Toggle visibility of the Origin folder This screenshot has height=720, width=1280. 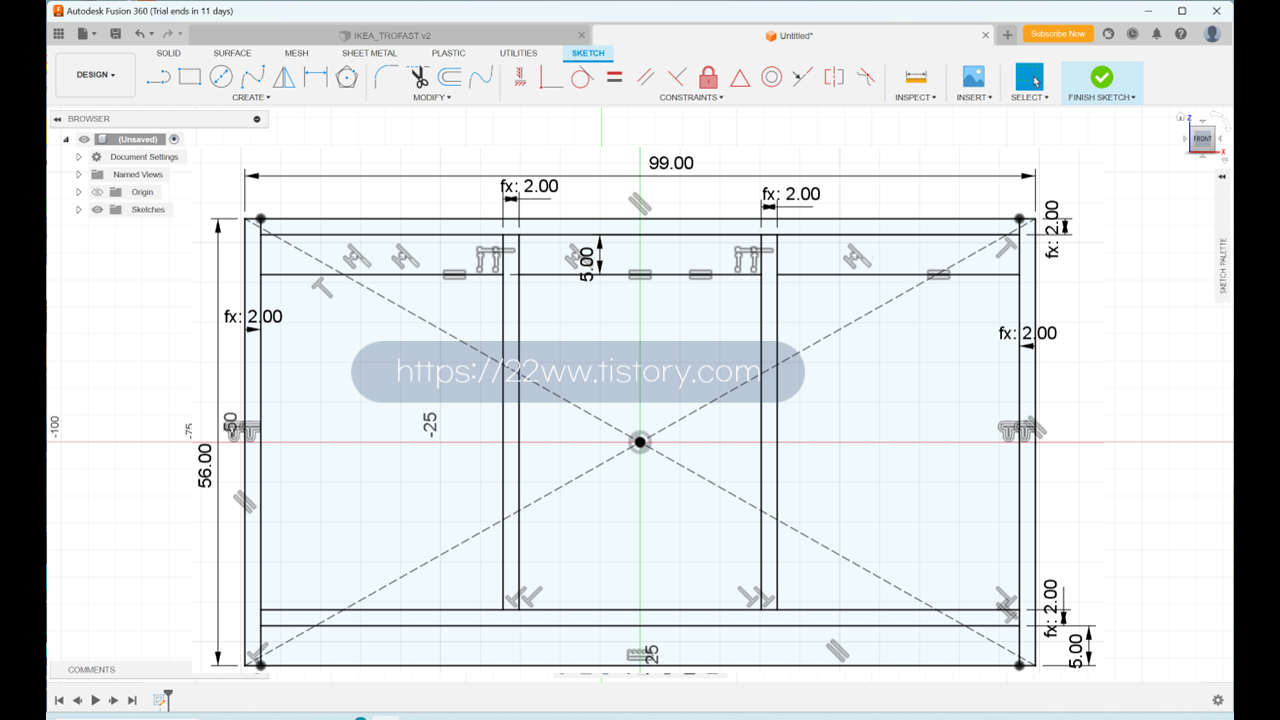tap(98, 192)
